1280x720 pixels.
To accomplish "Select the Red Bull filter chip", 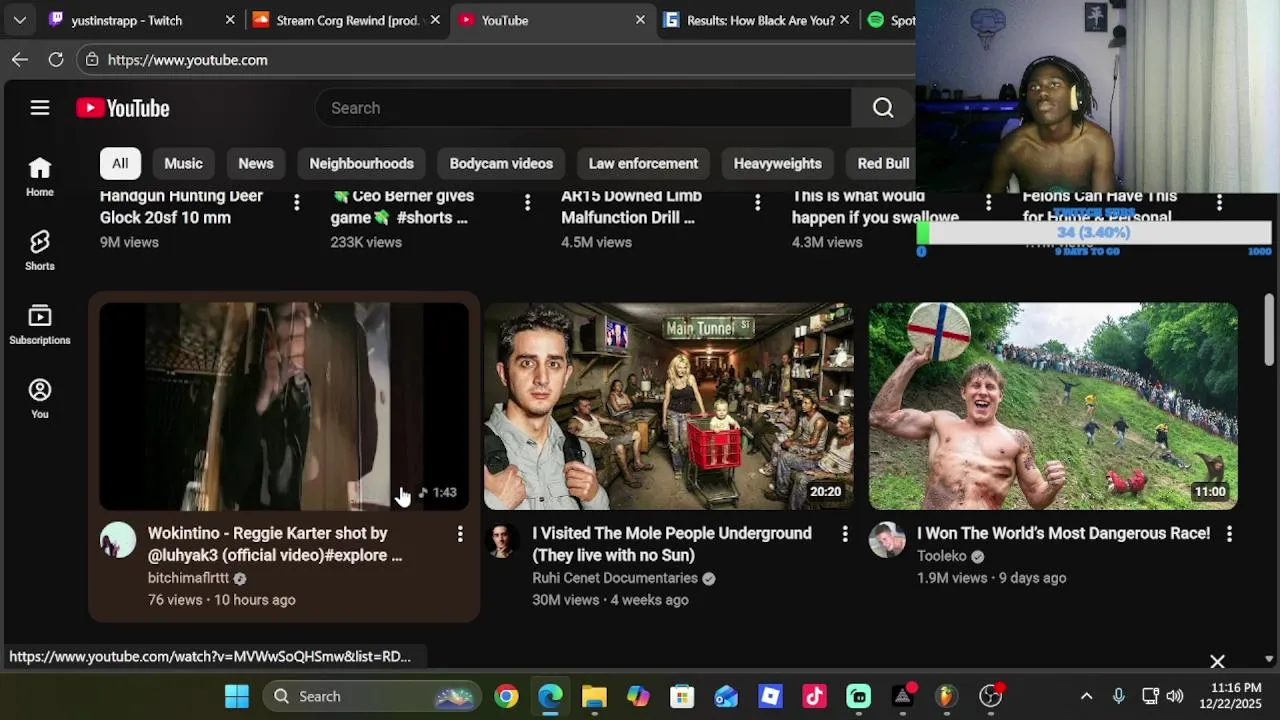I will pyautogui.click(x=883, y=163).
